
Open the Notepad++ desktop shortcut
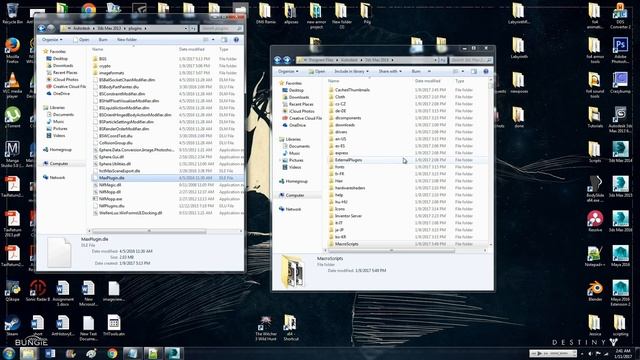[x=595, y=256]
